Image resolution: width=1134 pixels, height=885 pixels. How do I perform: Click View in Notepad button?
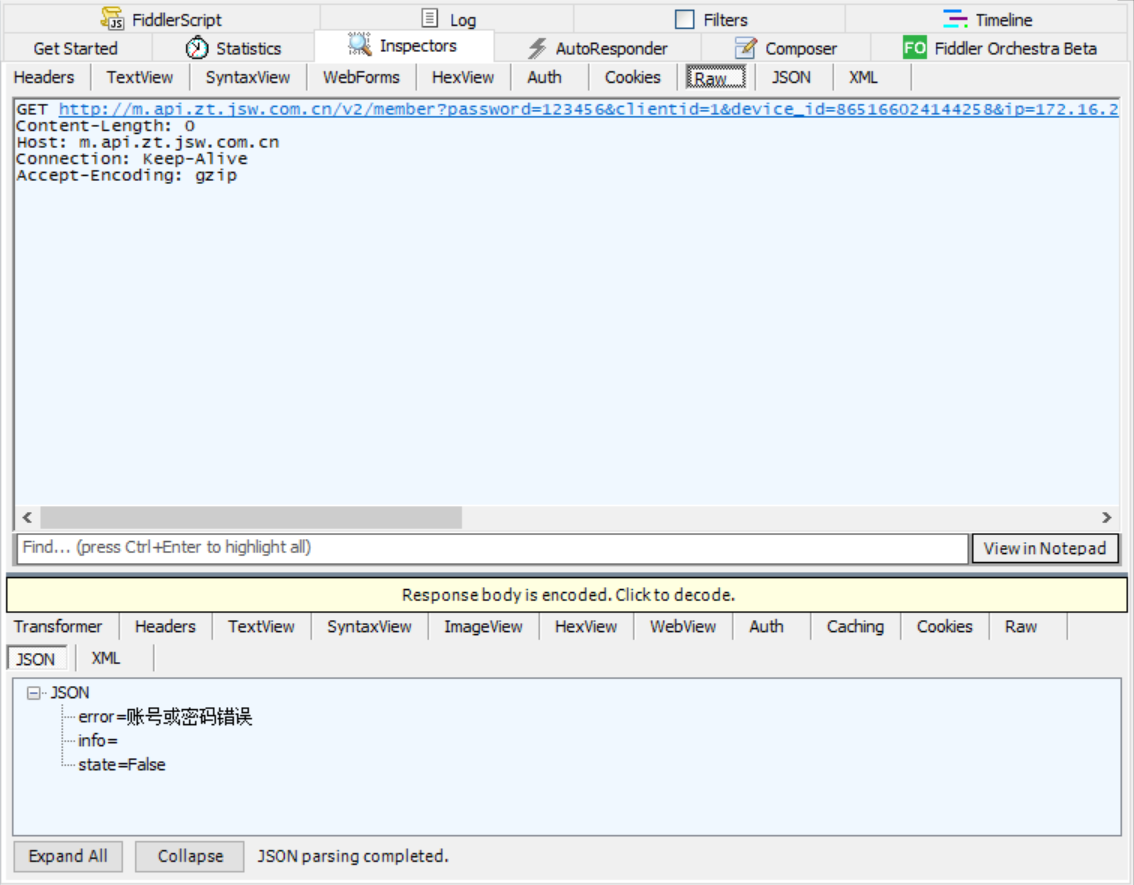[1044, 548]
